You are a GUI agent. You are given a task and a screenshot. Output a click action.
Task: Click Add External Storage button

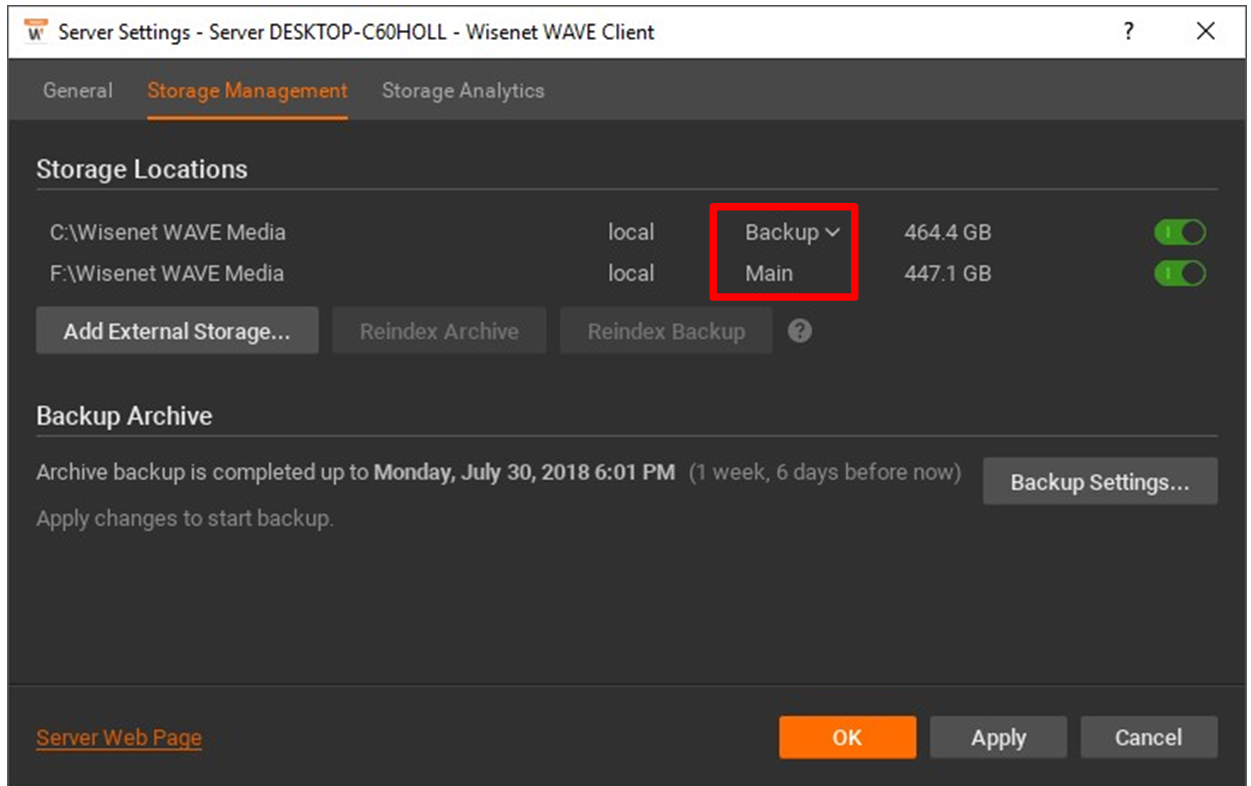[x=177, y=331]
